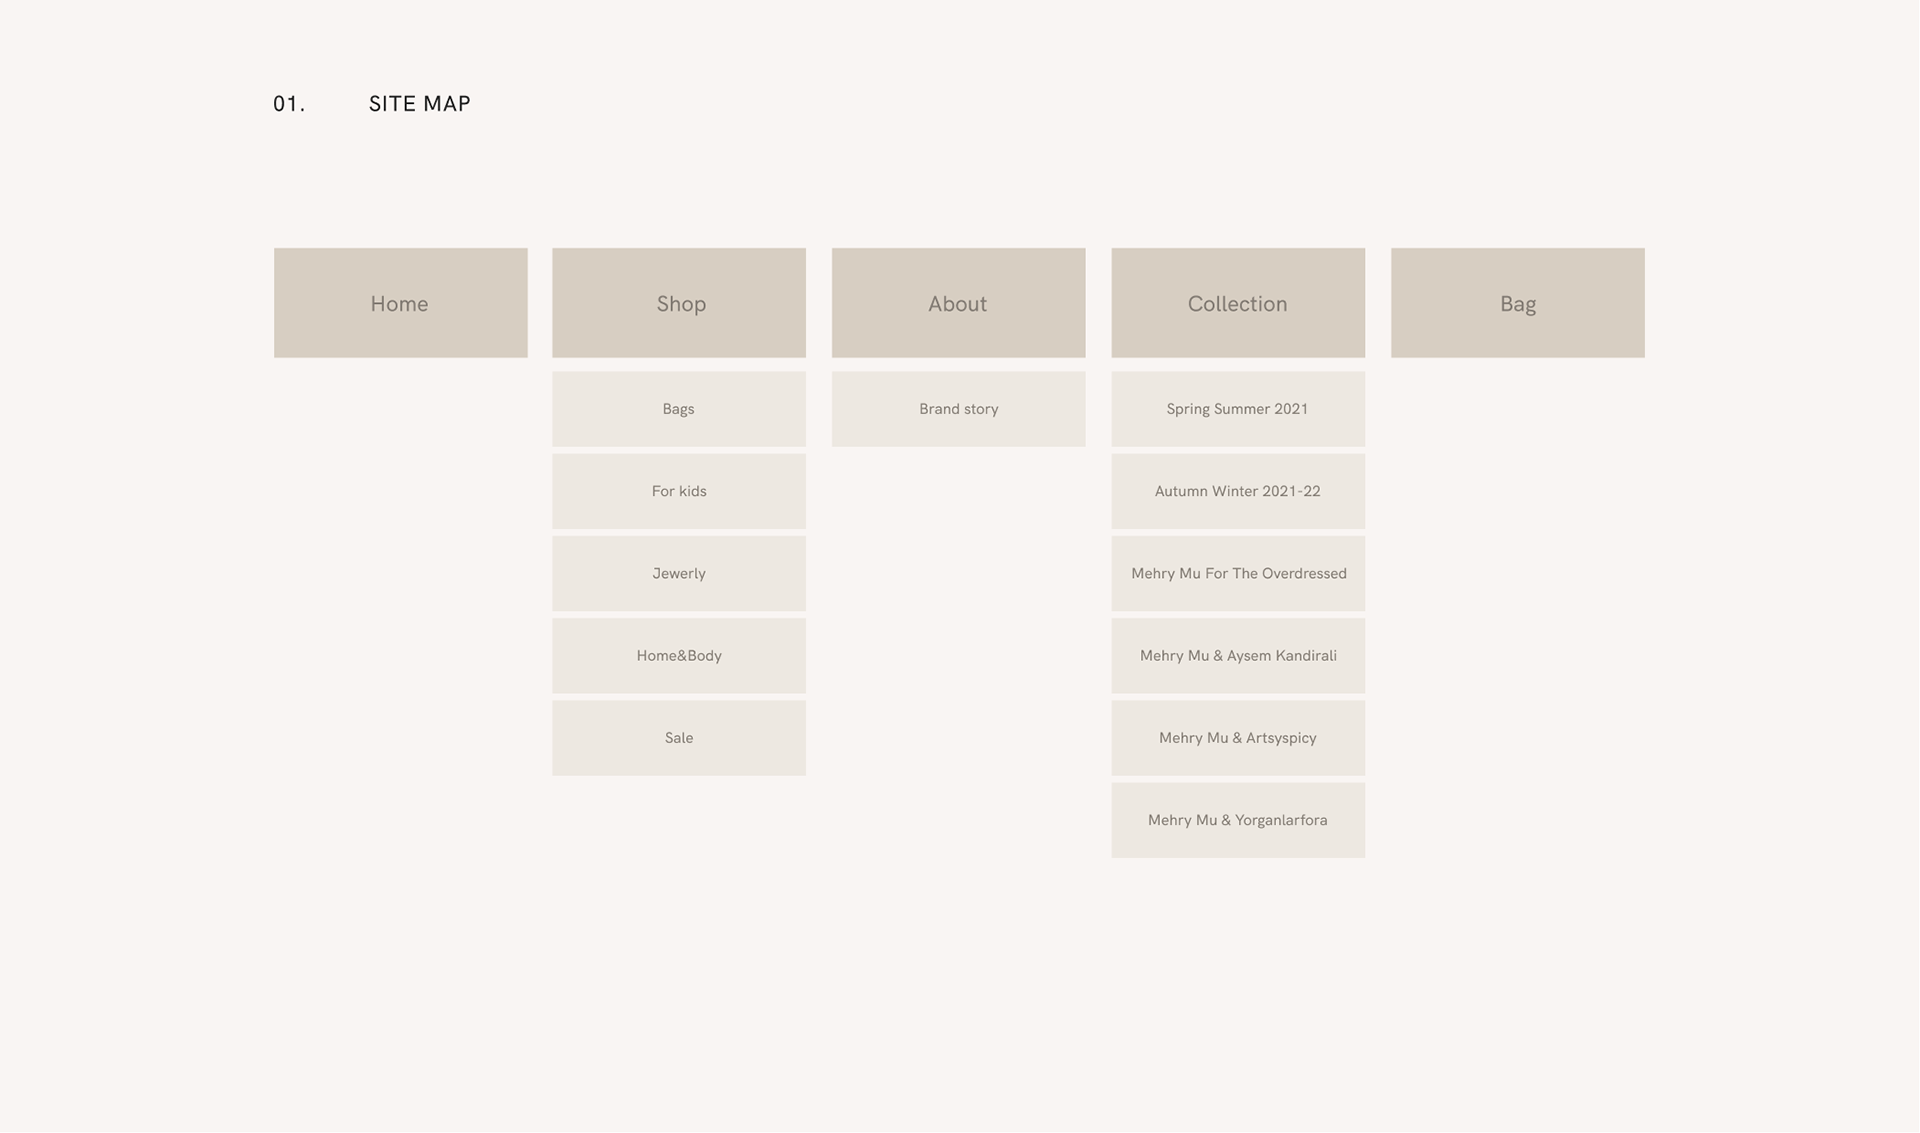Open Brand story under About

(958, 409)
